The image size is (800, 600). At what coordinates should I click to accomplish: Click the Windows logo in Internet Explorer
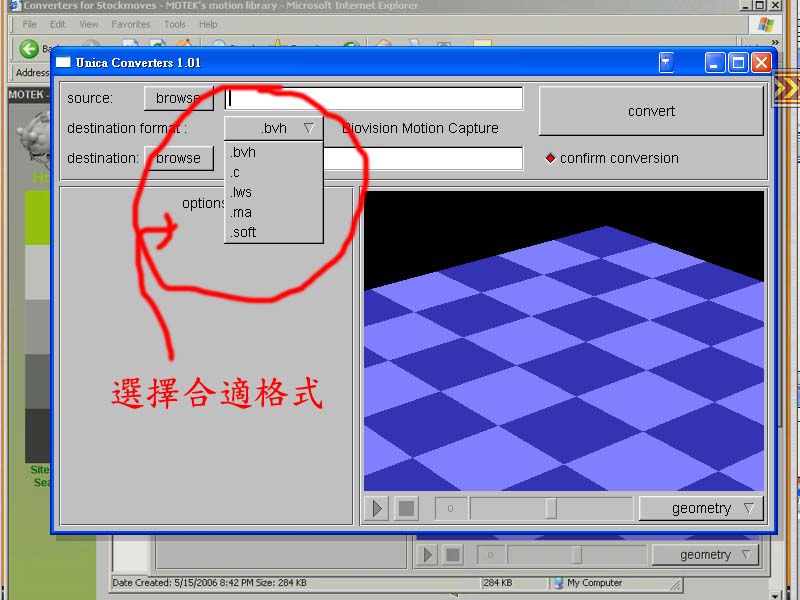[x=766, y=24]
